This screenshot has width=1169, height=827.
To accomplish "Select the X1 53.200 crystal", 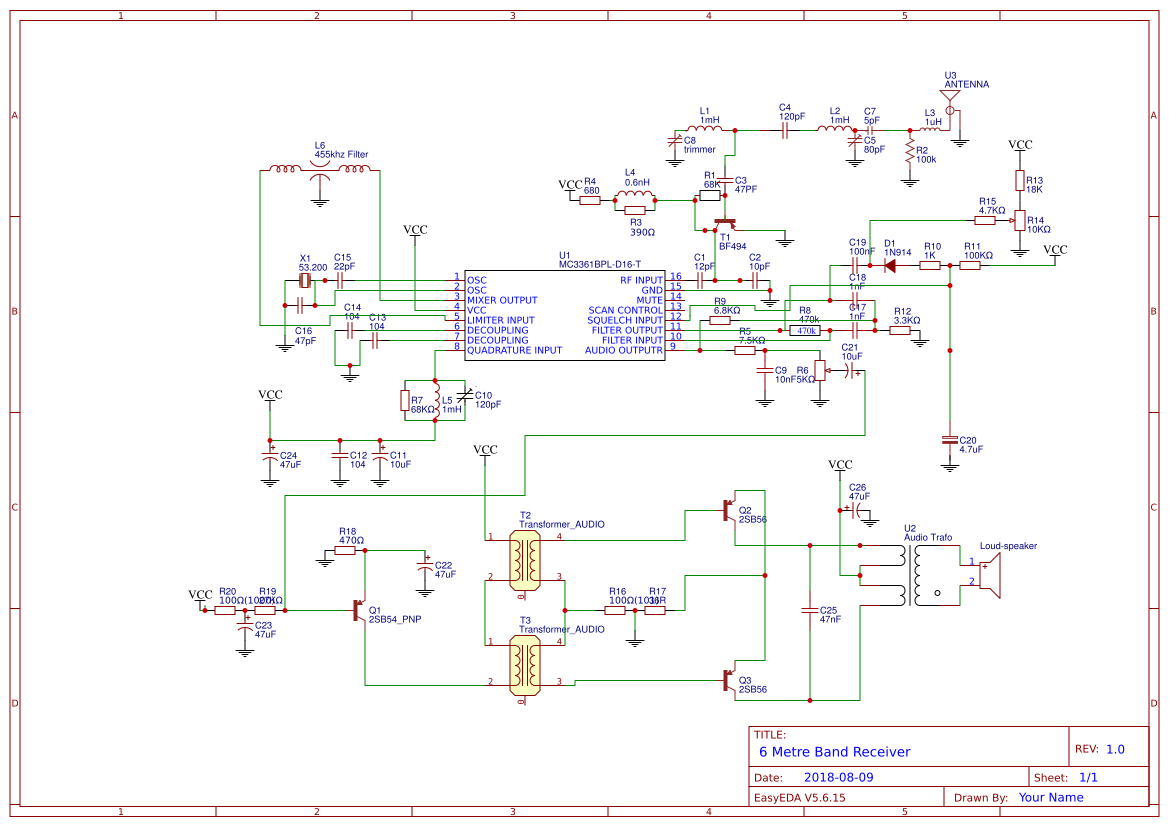I will point(305,281).
